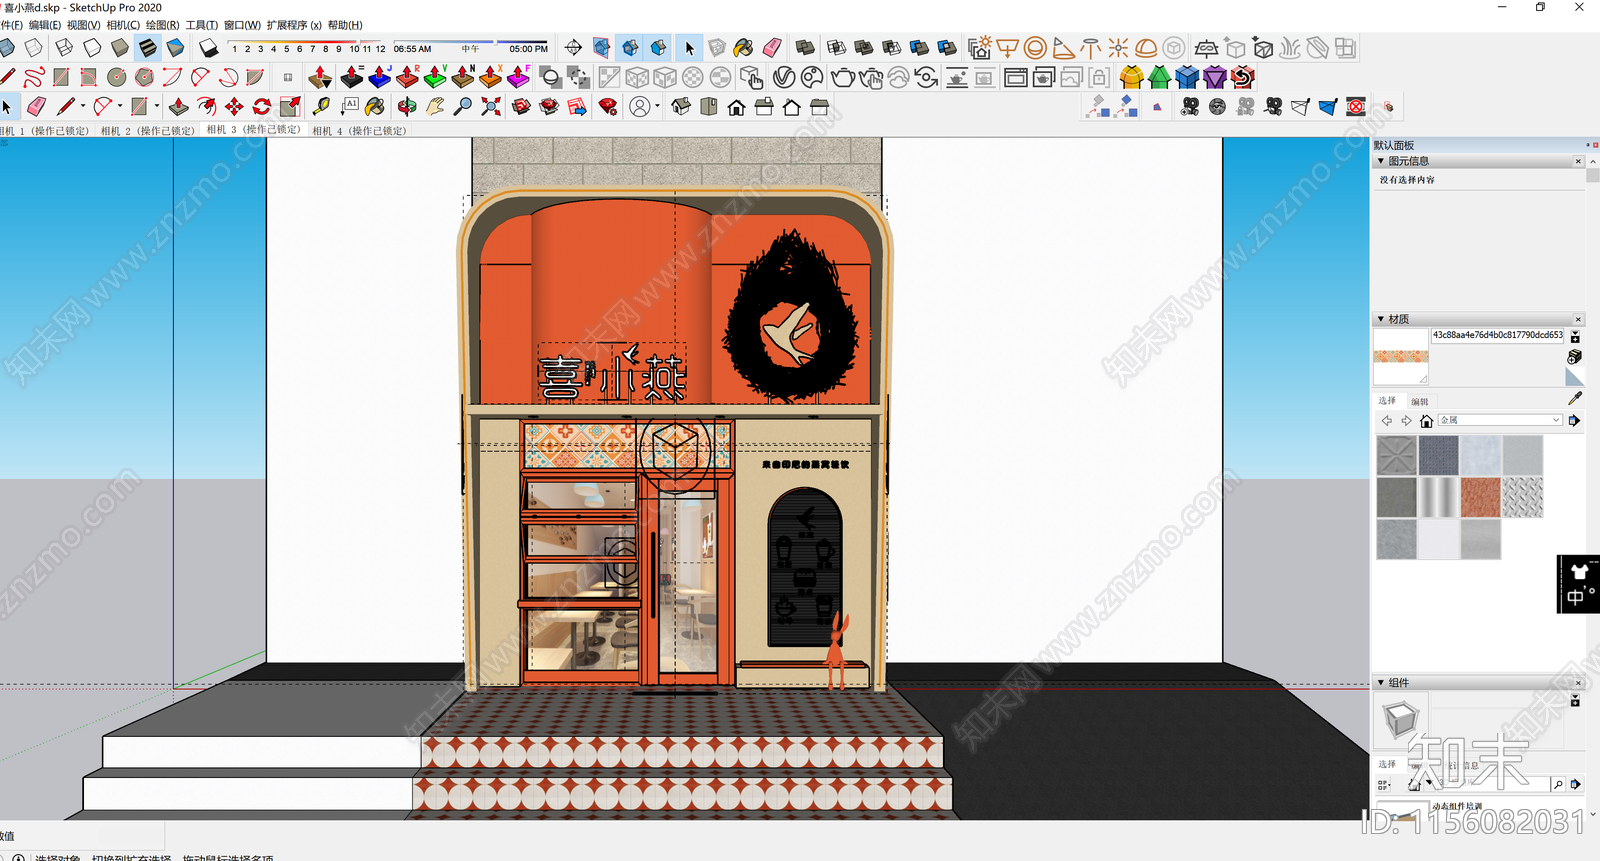Open the user account dropdown
Image resolution: width=1600 pixels, height=861 pixels.
(657, 106)
